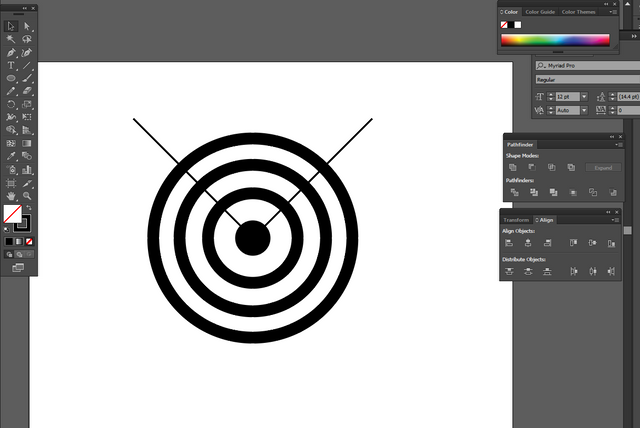Apply Gradient mode button

pos(19,242)
